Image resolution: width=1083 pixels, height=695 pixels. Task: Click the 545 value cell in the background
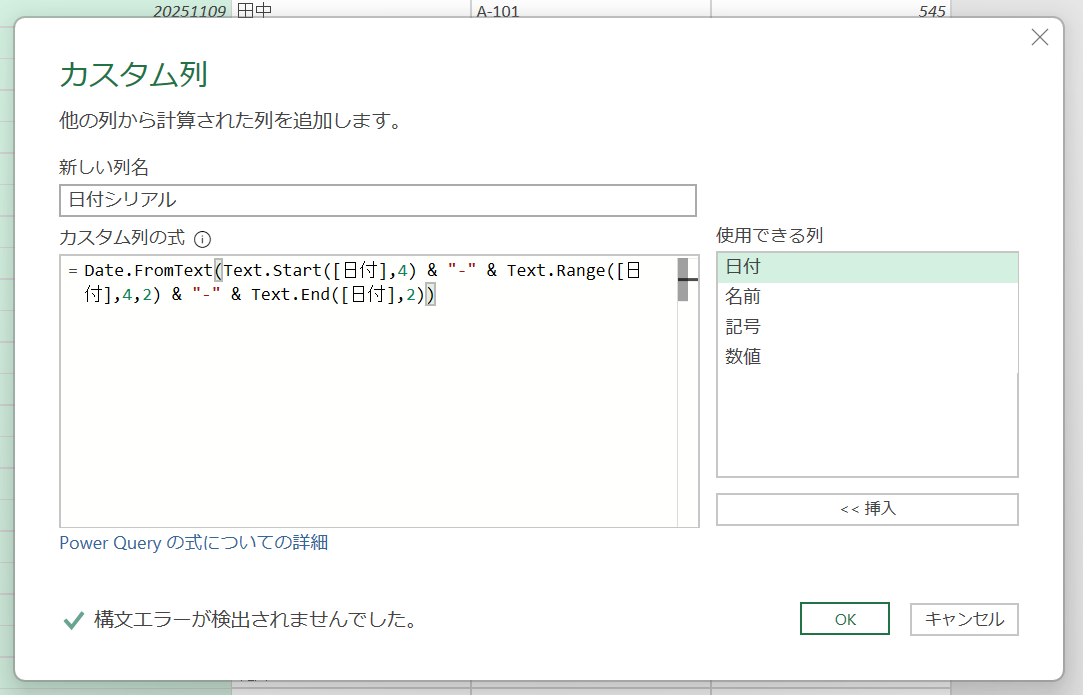830,12
